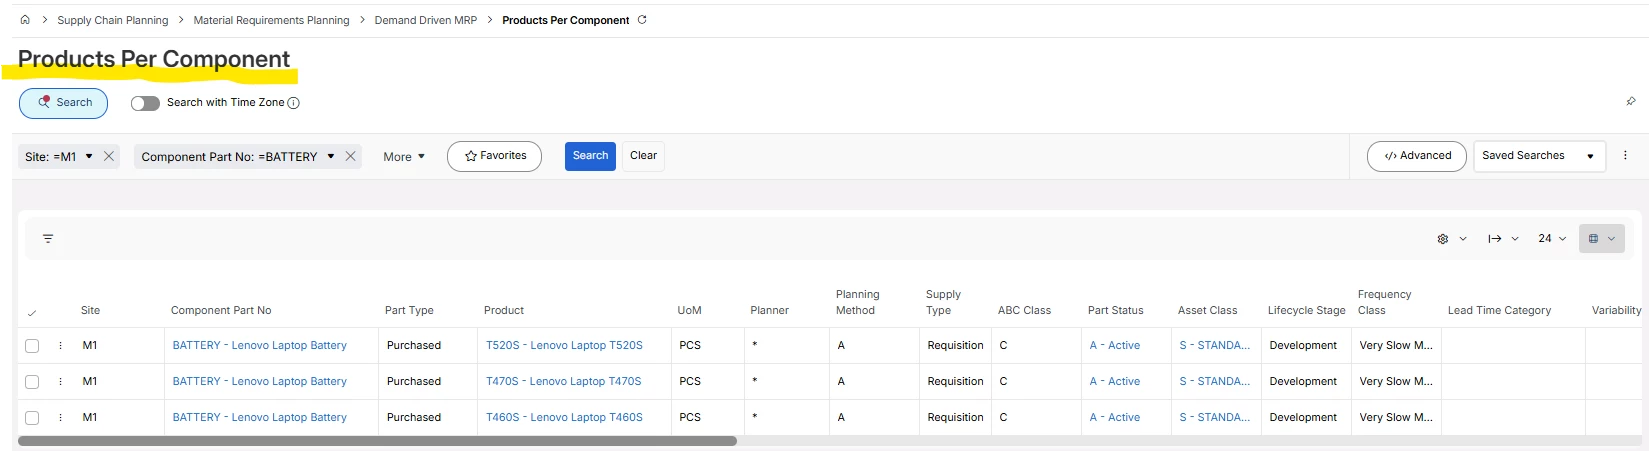Viewport: 1649px width, 451px height.
Task: Click the horizontal table scrollbar
Action: click(377, 441)
